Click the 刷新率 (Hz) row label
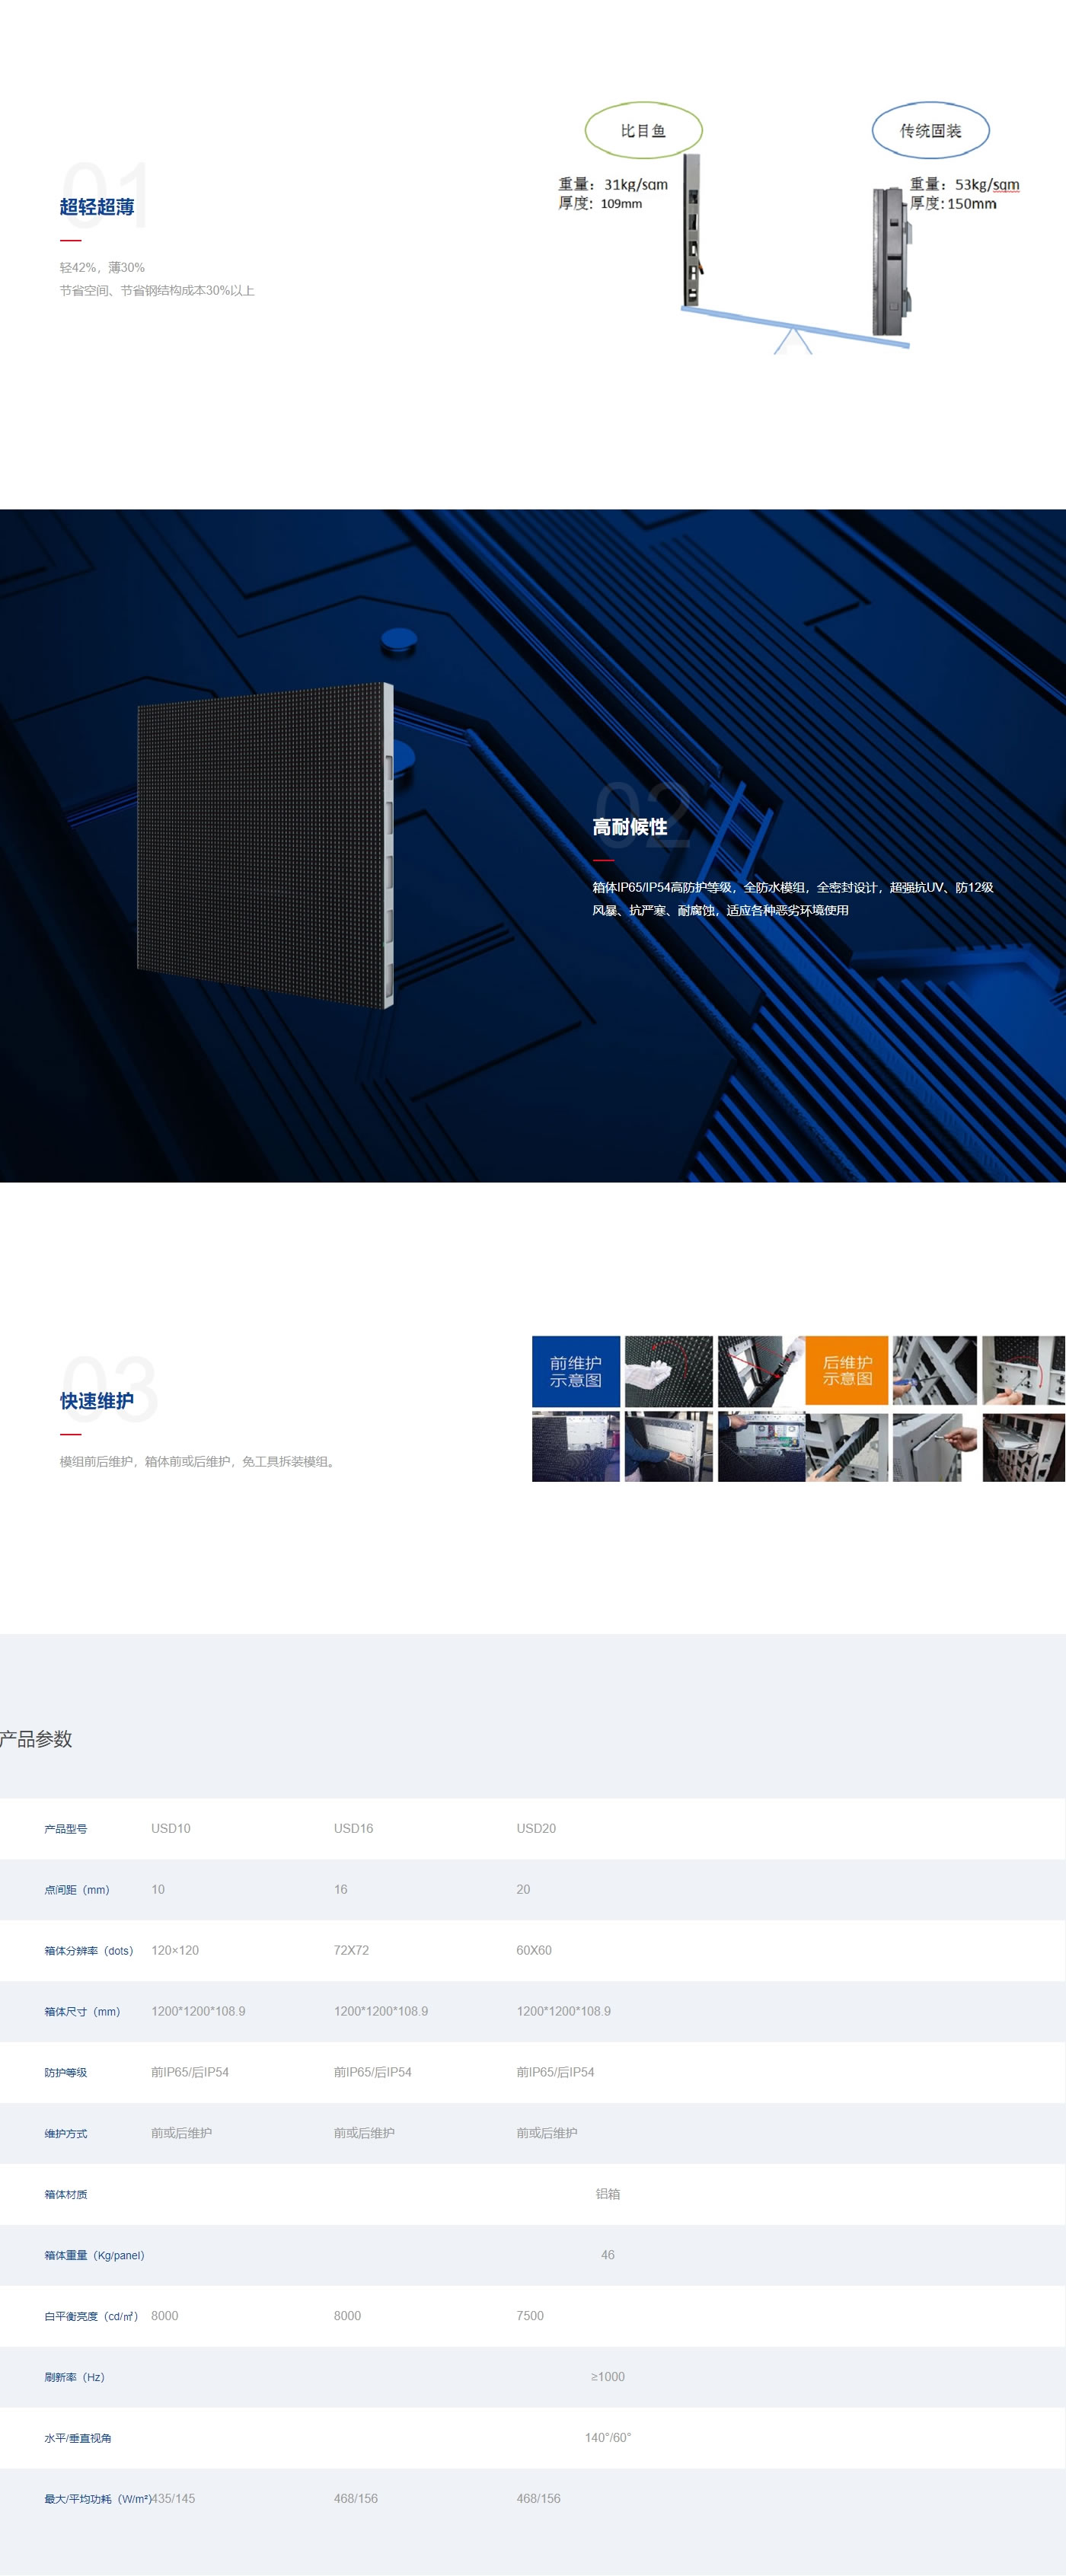Screen dimensions: 1066x2576 click(x=74, y=2377)
